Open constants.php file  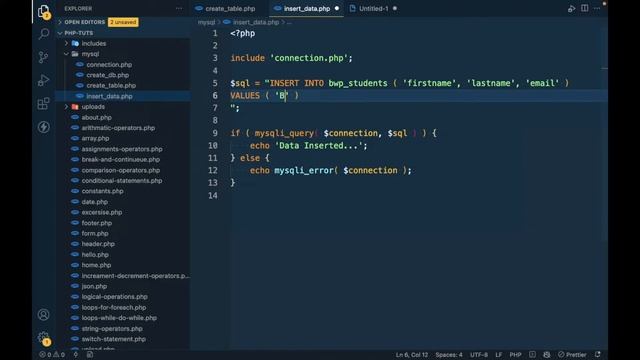coord(102,191)
